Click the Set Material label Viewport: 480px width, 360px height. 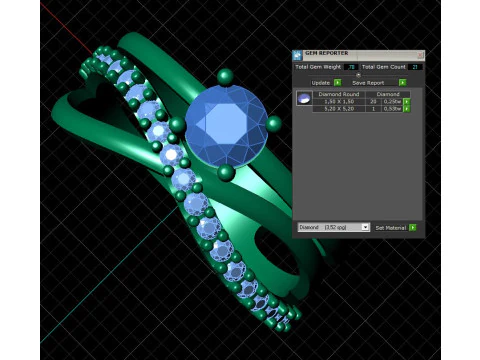[391, 228]
